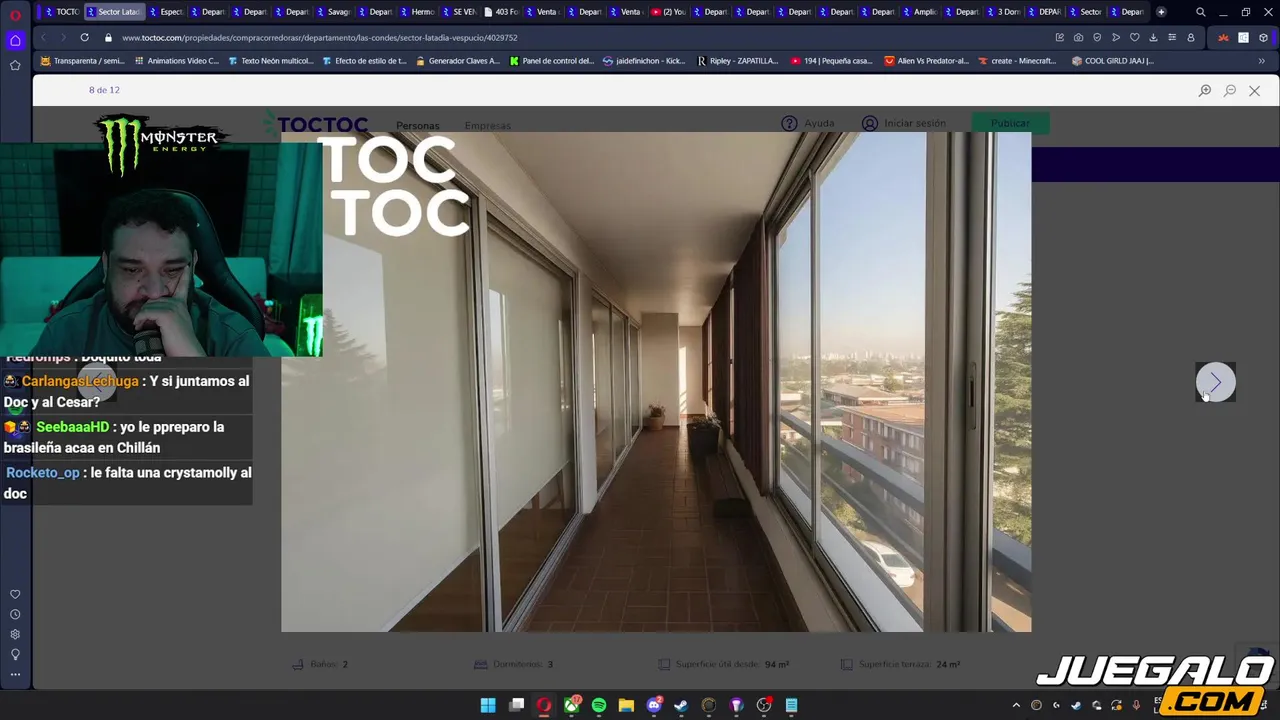
Task: Open Discord from the taskbar
Action: (654, 705)
